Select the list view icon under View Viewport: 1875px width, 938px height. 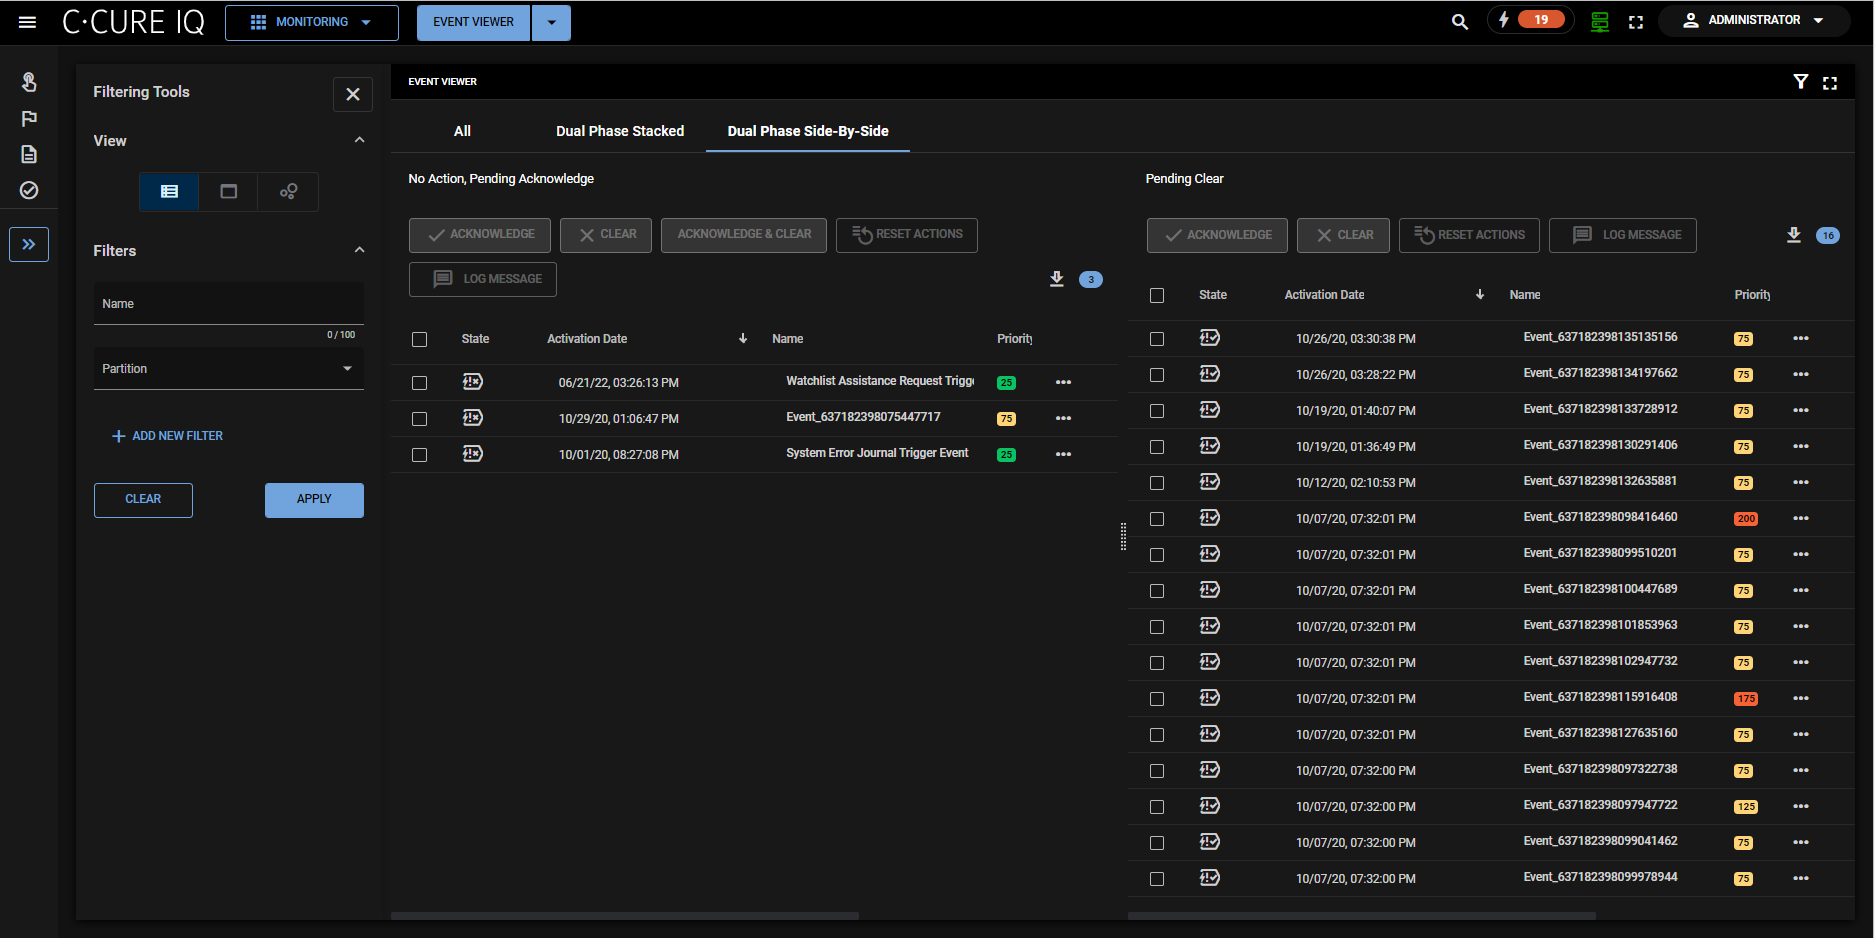169,191
